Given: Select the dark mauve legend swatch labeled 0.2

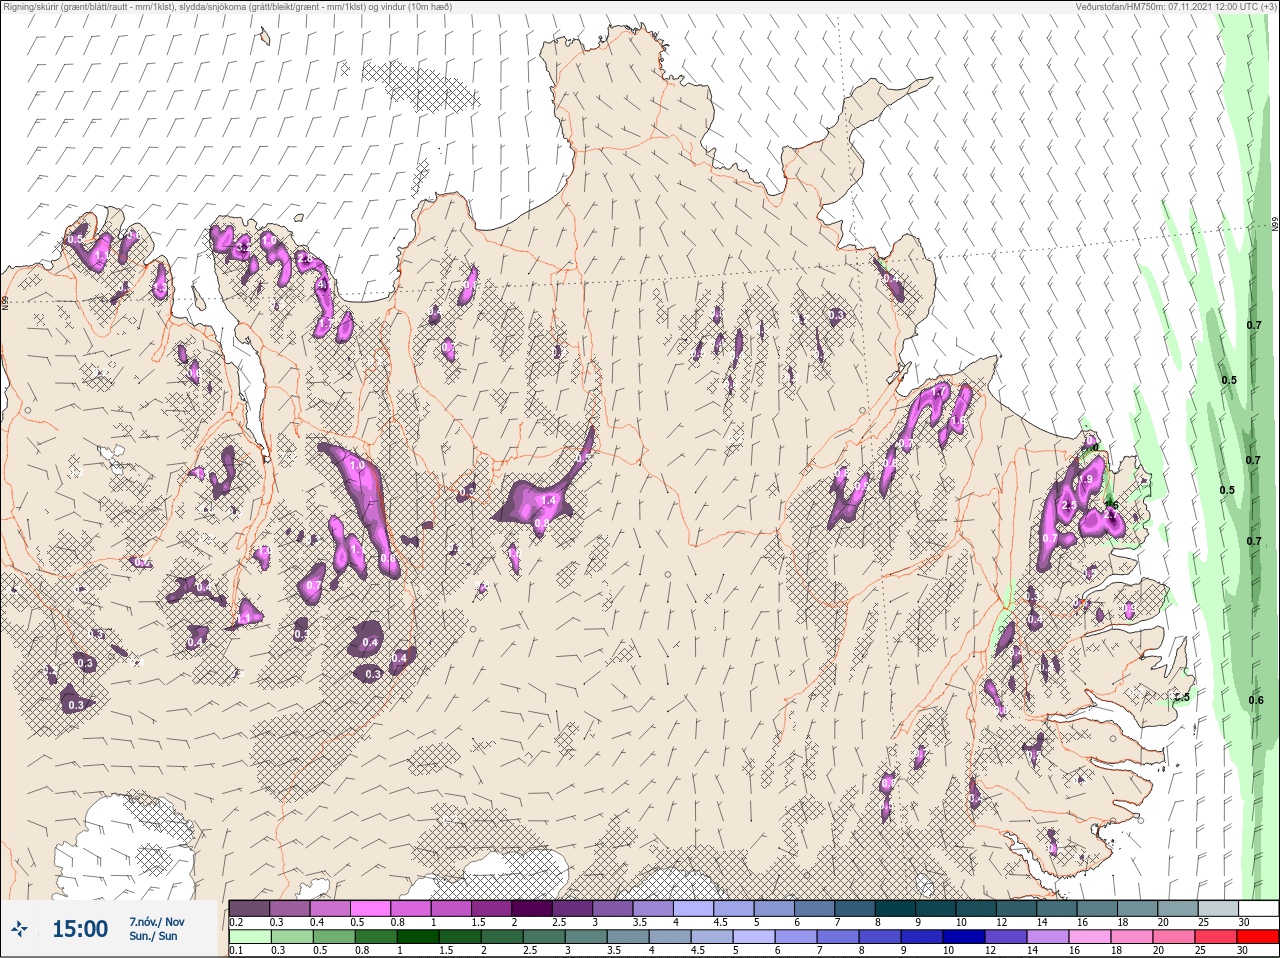Looking at the screenshot, I should [x=249, y=908].
